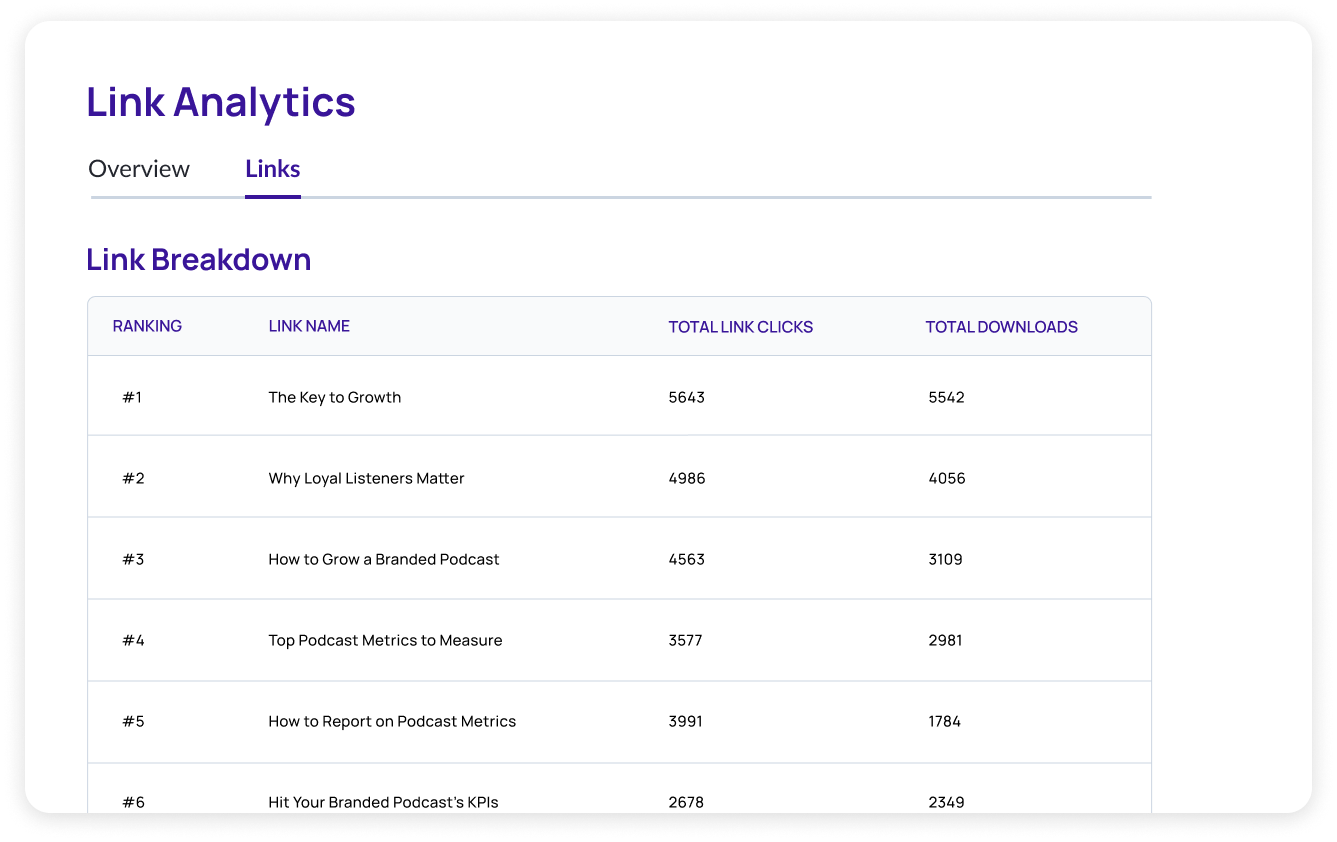Click the 3577 link clicks value
The image size is (1337, 842).
(685, 640)
